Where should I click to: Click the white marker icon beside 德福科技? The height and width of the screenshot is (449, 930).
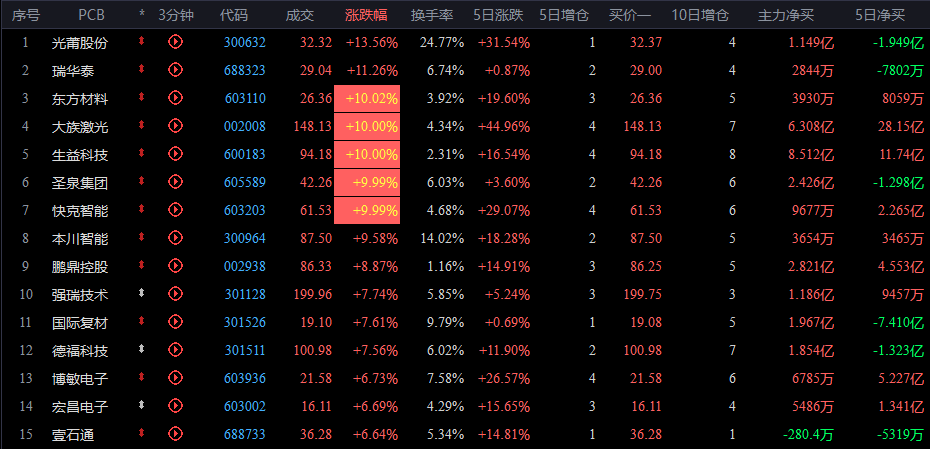(x=141, y=350)
